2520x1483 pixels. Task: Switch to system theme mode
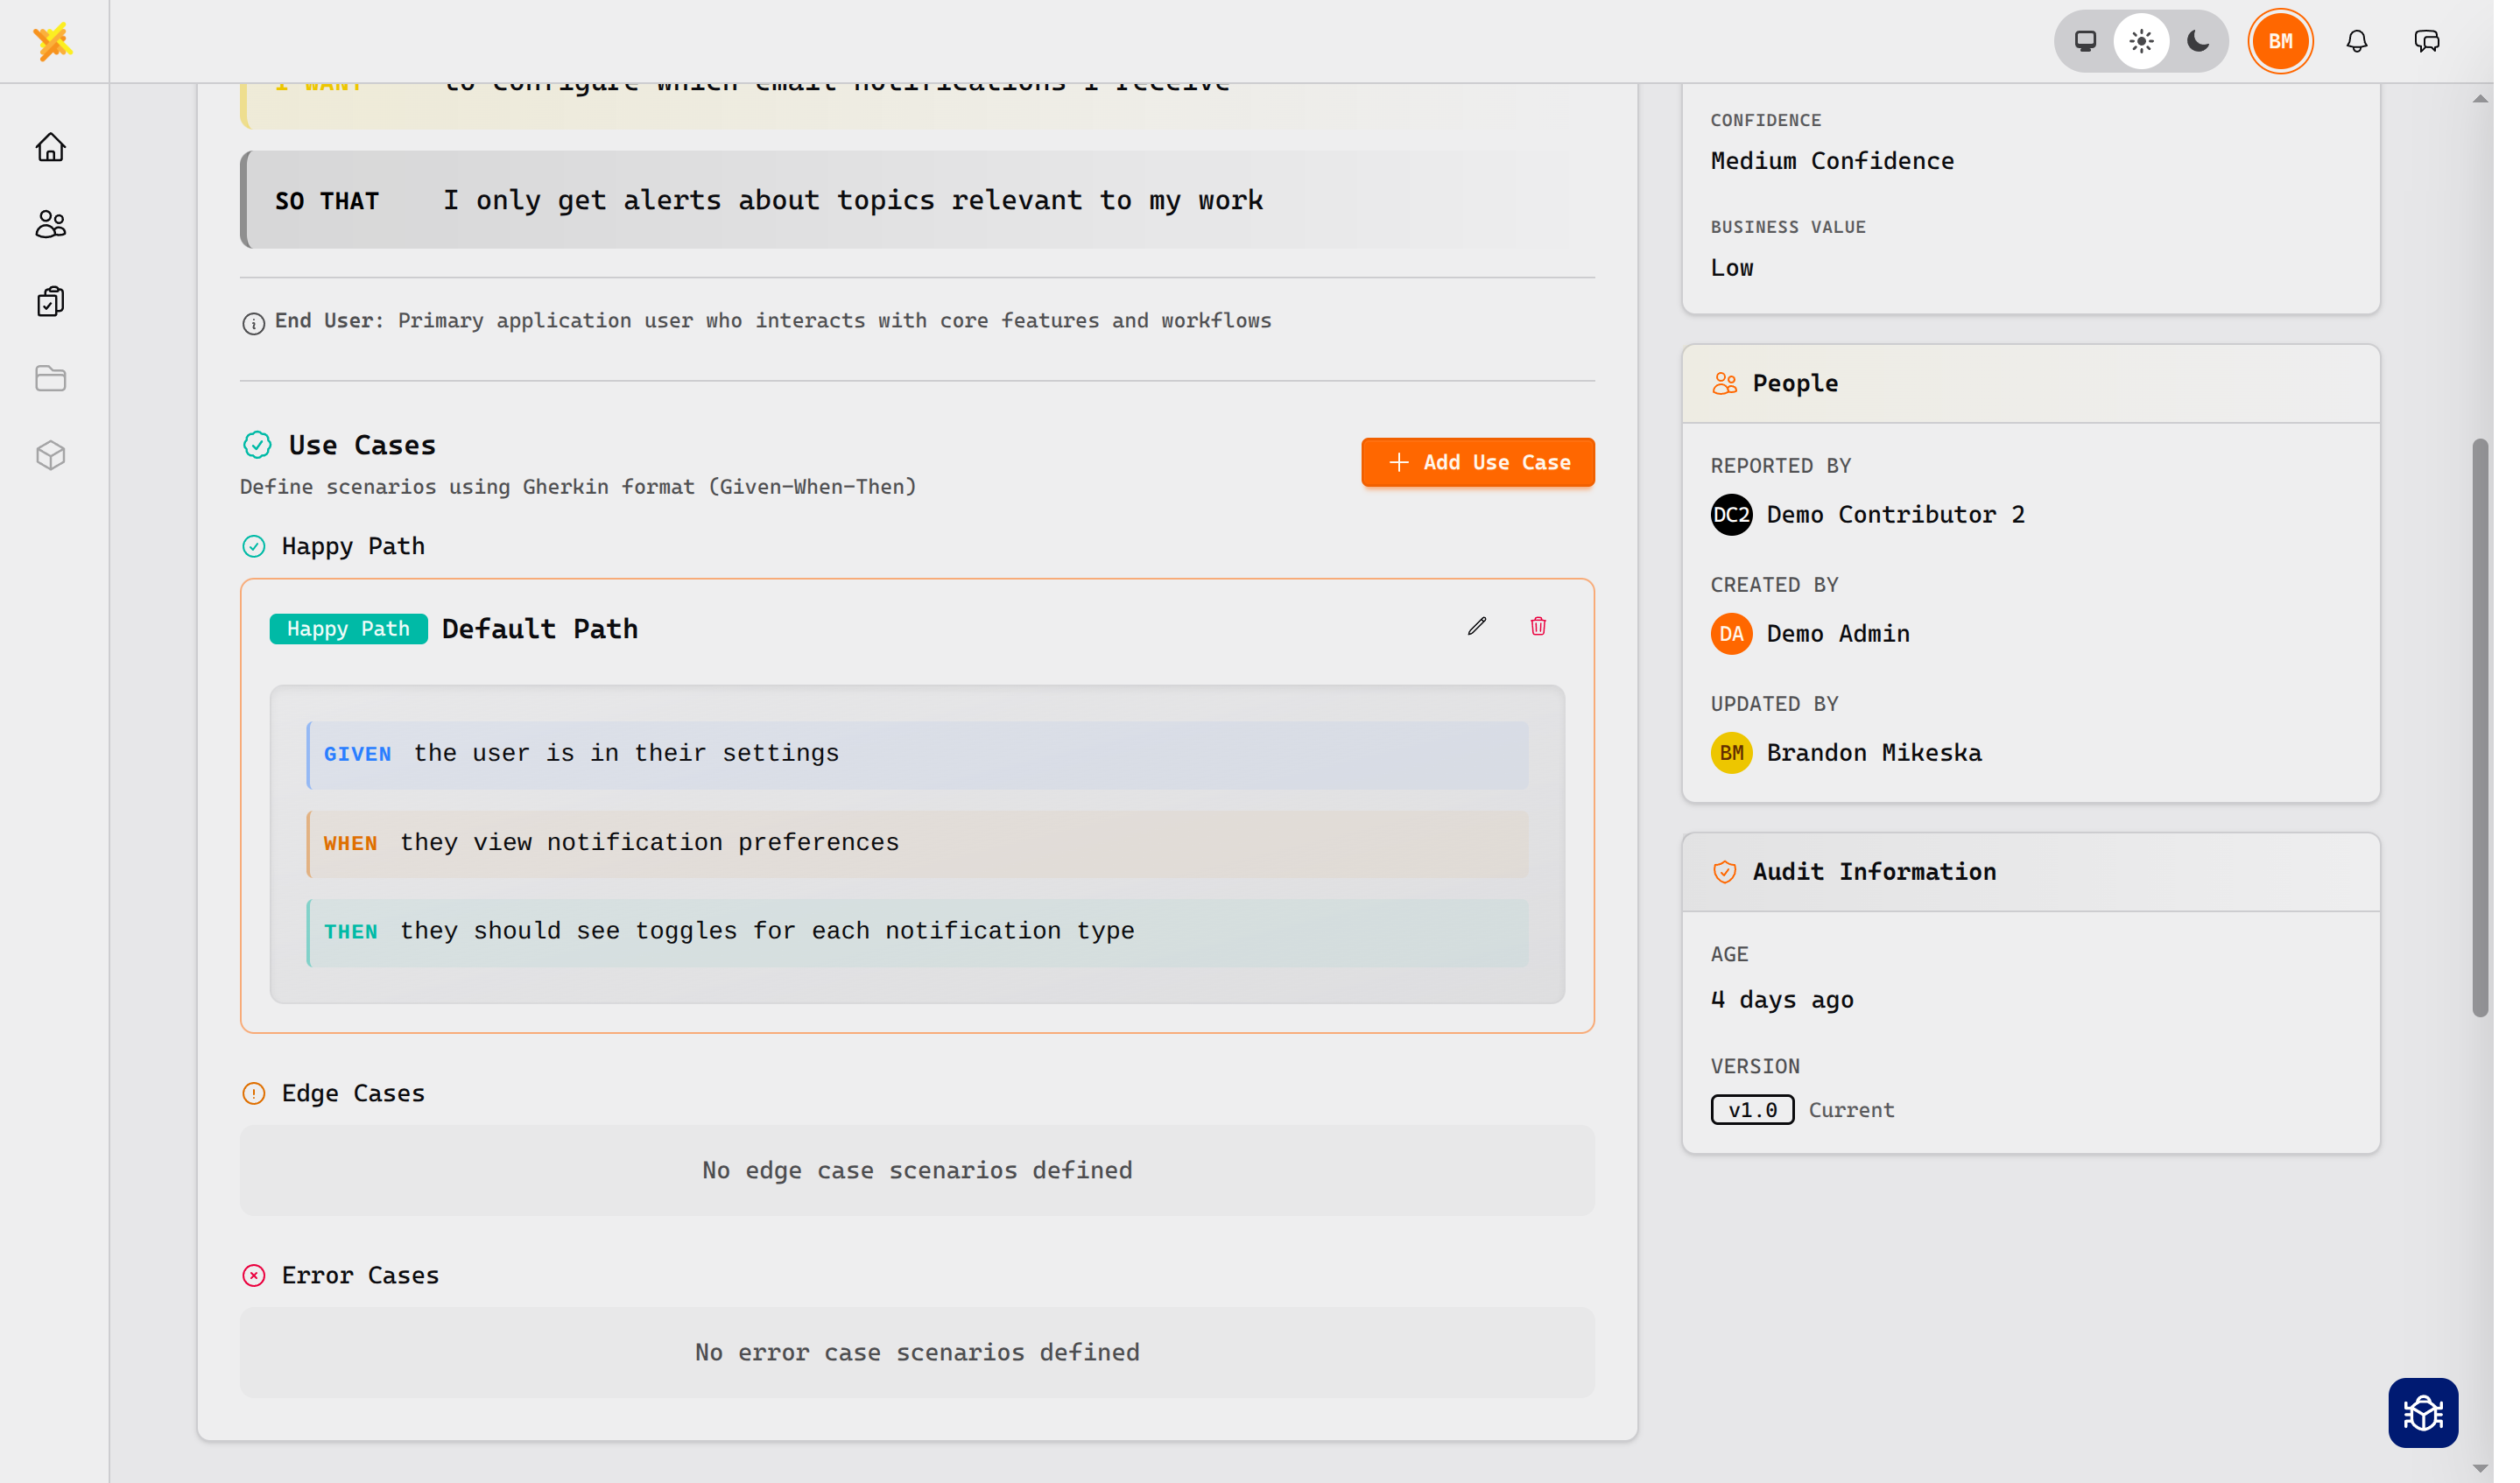point(2085,41)
